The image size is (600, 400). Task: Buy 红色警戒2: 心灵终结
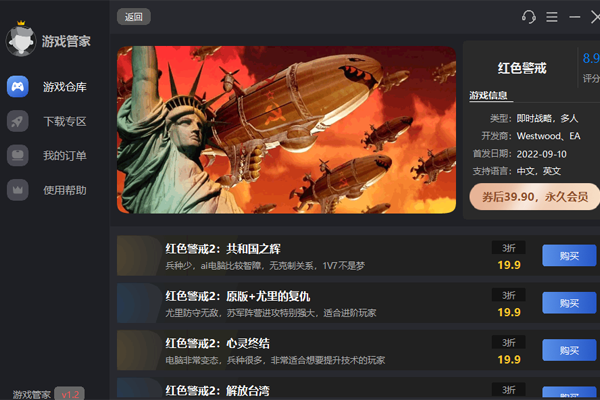[569, 350]
